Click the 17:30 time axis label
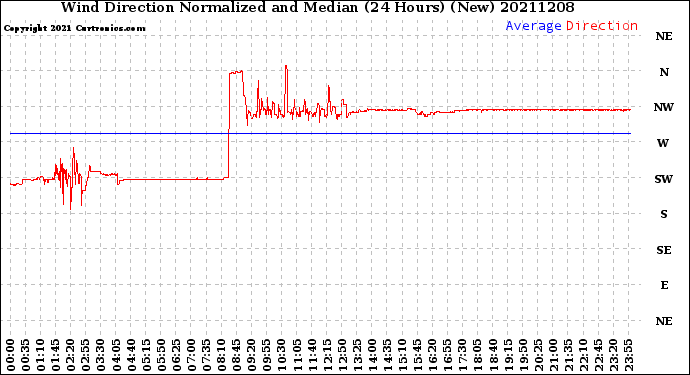This screenshot has height=375, width=690. click(462, 355)
